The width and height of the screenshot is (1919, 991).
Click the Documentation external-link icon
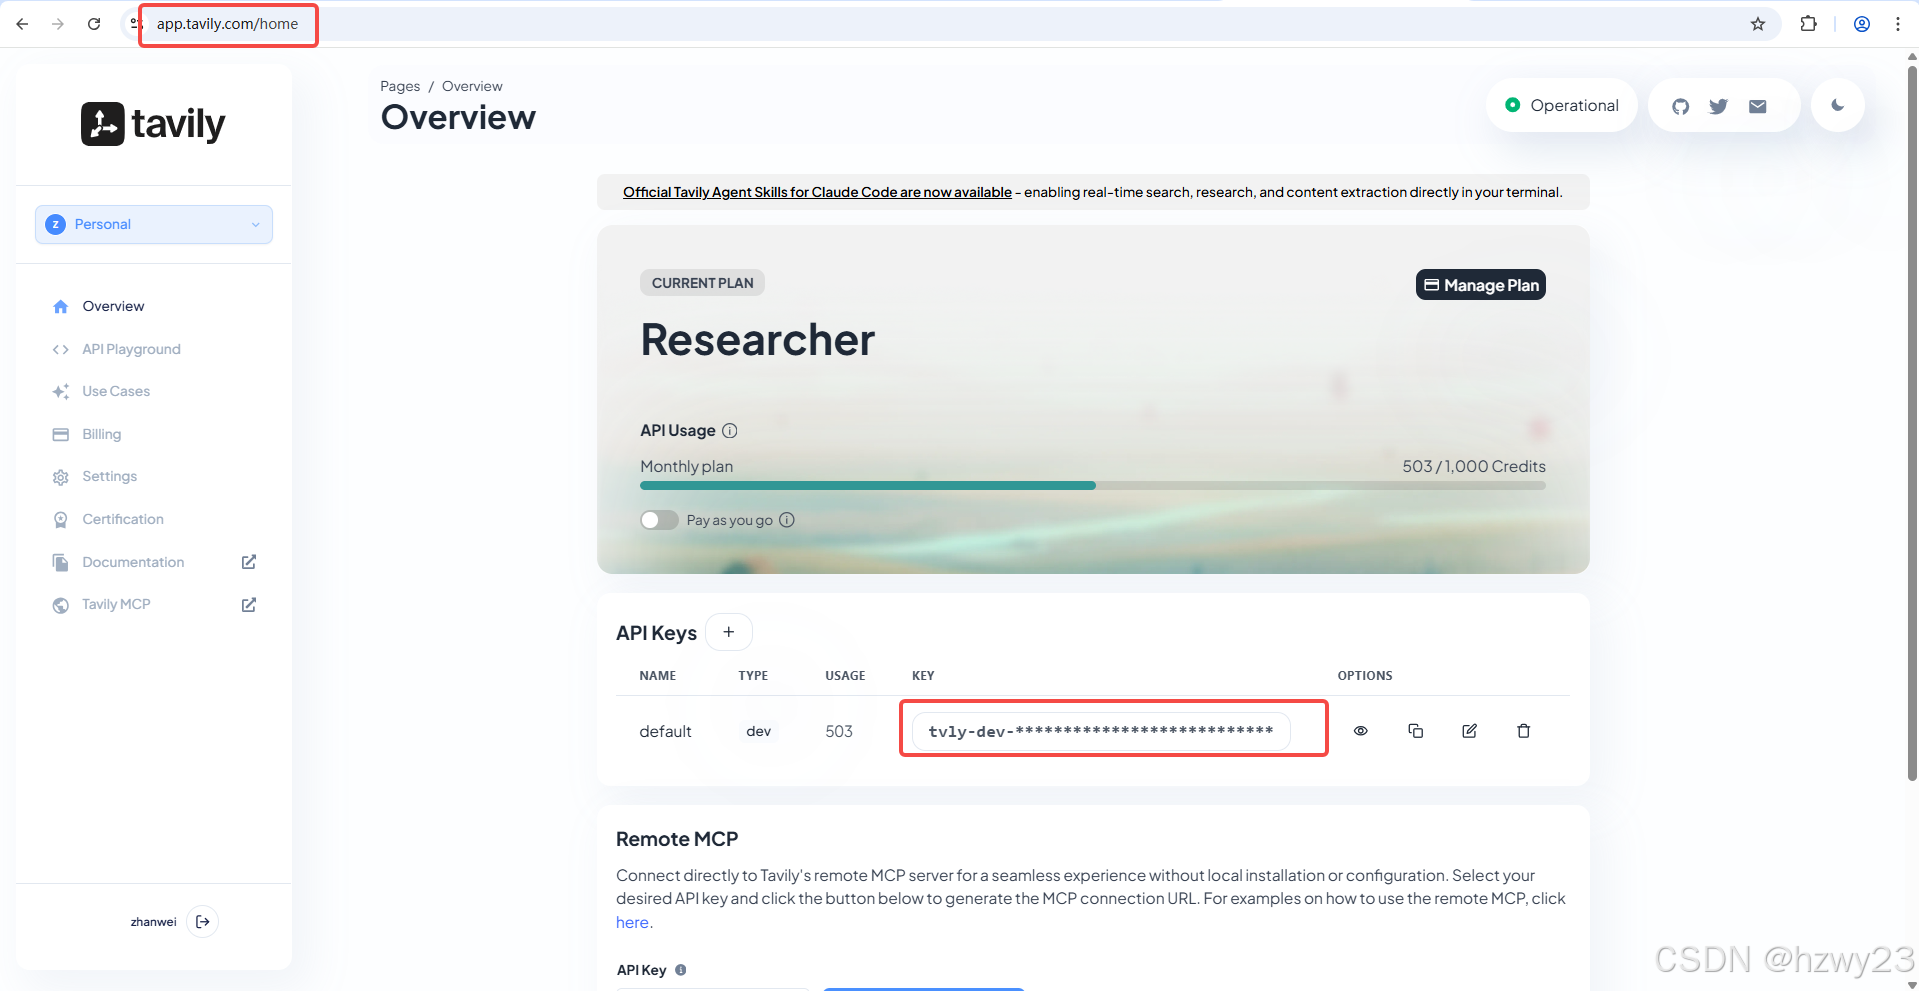pos(249,562)
